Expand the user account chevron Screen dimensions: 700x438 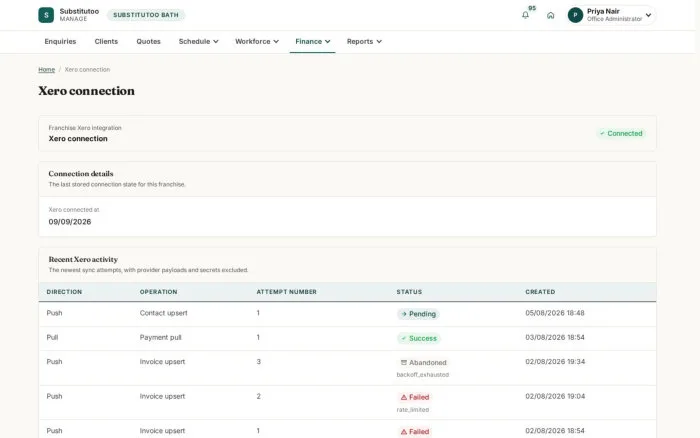[648, 15]
